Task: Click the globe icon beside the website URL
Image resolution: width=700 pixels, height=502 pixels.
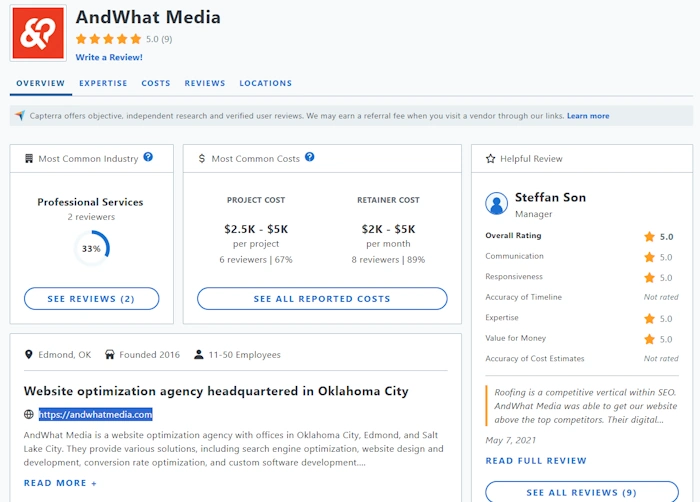Action: coord(29,414)
